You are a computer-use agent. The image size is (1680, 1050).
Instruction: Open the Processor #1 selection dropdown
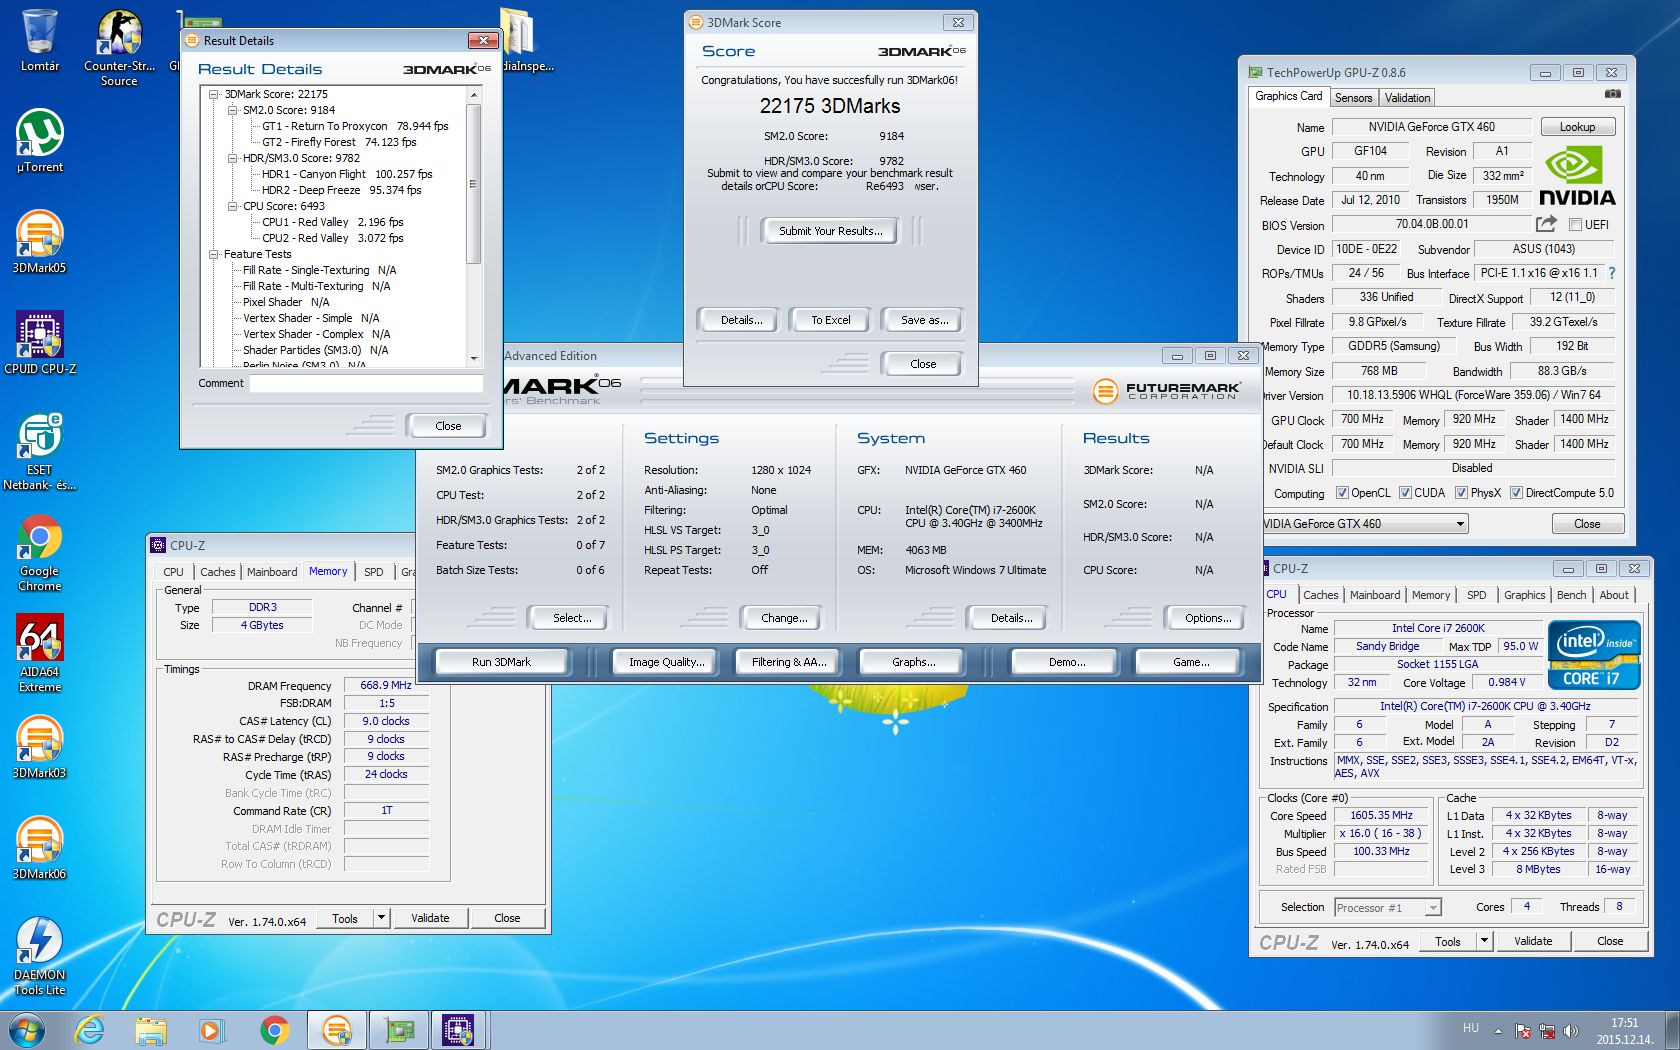point(1432,908)
